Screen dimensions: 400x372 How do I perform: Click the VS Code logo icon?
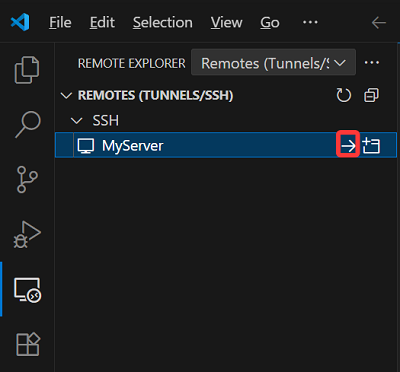[x=20, y=23]
